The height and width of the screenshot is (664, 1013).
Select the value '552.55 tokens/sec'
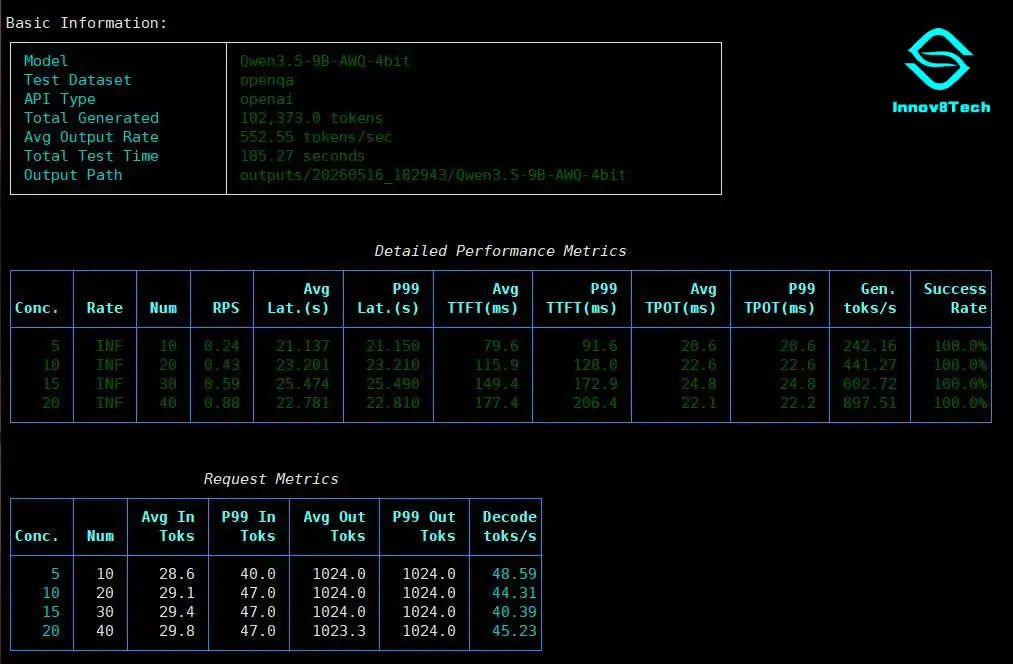tap(316, 137)
